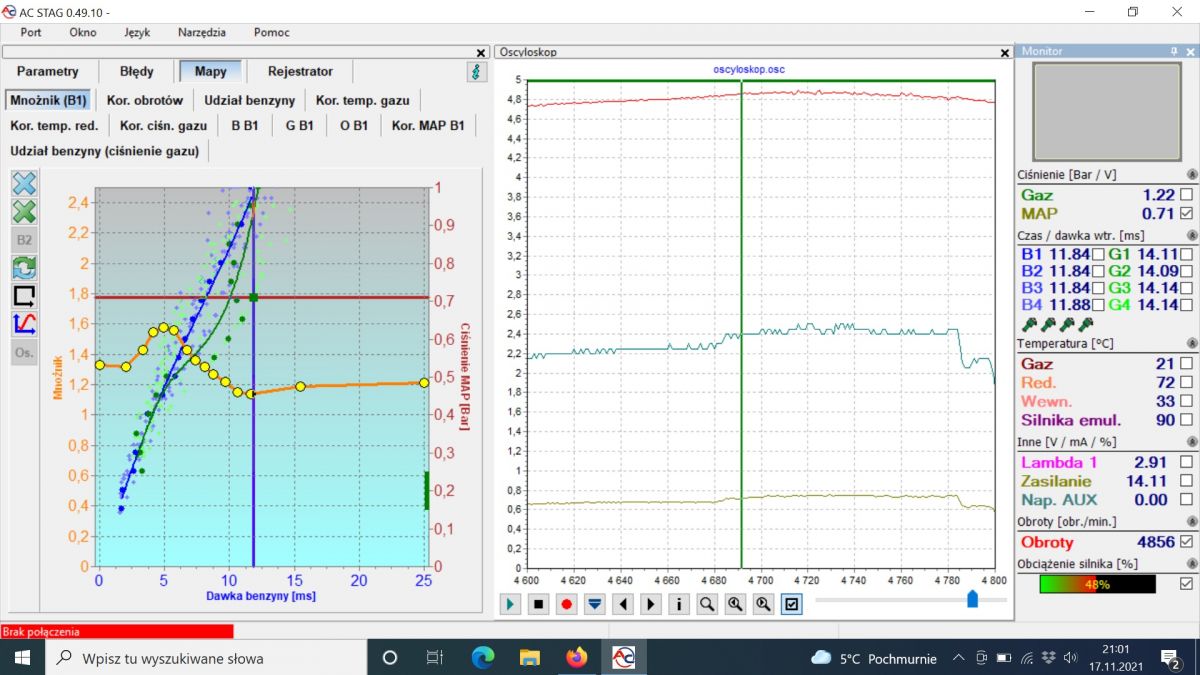1200x675 pixels.
Task: Collapse the Temperatura section
Action: point(1191,344)
